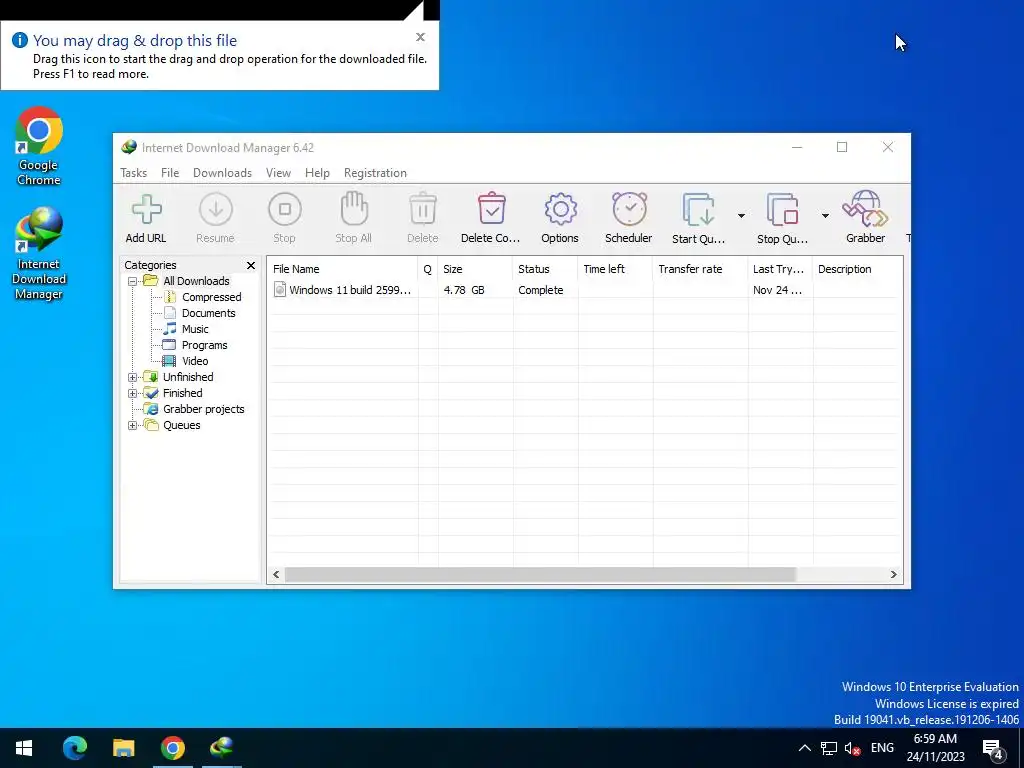Click the Complete status cell
The image size is (1024, 768).
point(541,291)
